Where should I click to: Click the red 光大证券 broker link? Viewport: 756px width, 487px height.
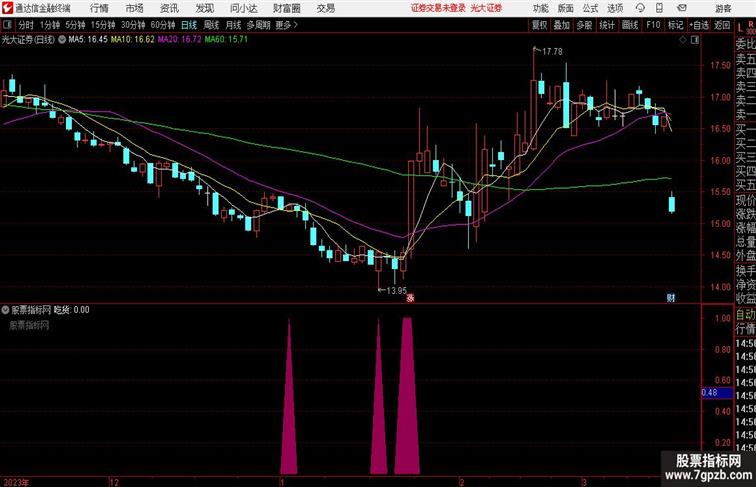click(486, 8)
